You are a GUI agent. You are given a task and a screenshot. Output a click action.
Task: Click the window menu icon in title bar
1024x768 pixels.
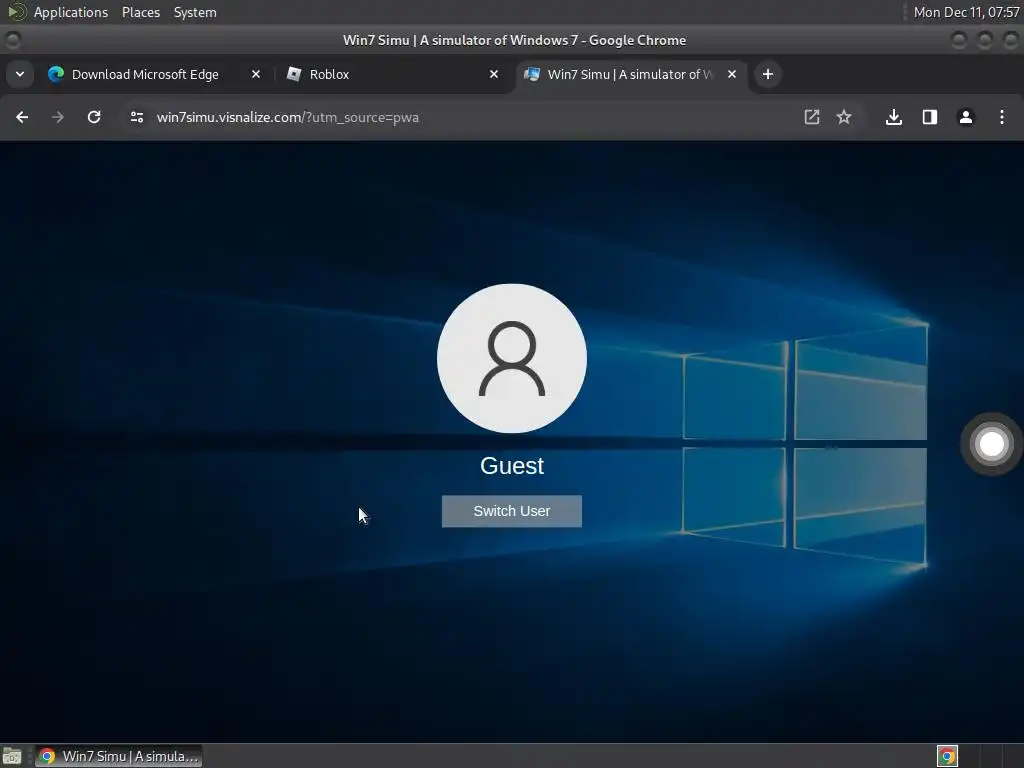coord(12,40)
